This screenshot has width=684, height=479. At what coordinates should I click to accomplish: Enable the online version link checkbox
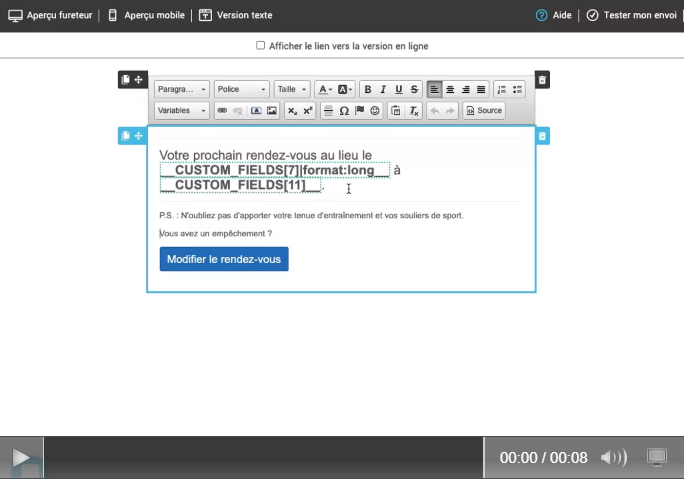261,45
